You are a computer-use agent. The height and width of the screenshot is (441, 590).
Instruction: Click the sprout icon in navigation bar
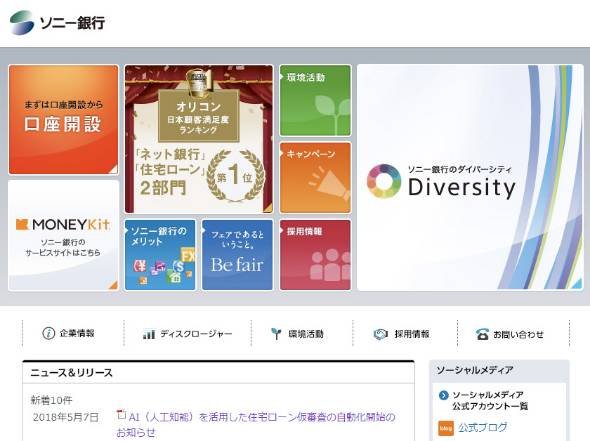pyautogui.click(x=276, y=334)
